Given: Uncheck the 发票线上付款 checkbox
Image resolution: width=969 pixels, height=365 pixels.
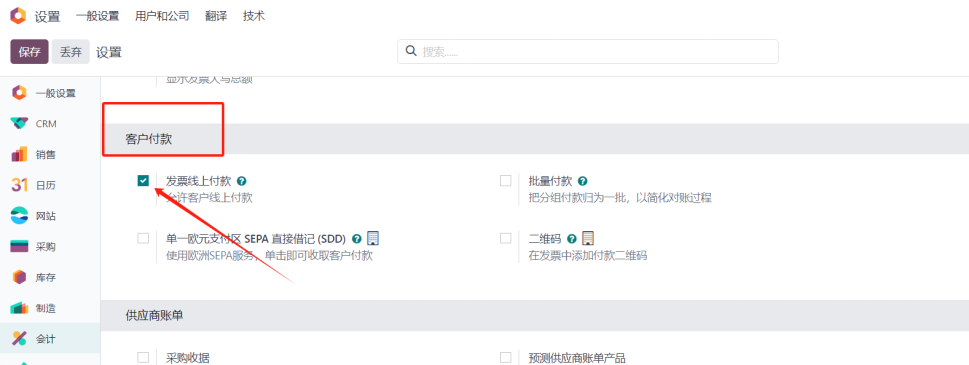Looking at the screenshot, I should pos(143,181).
